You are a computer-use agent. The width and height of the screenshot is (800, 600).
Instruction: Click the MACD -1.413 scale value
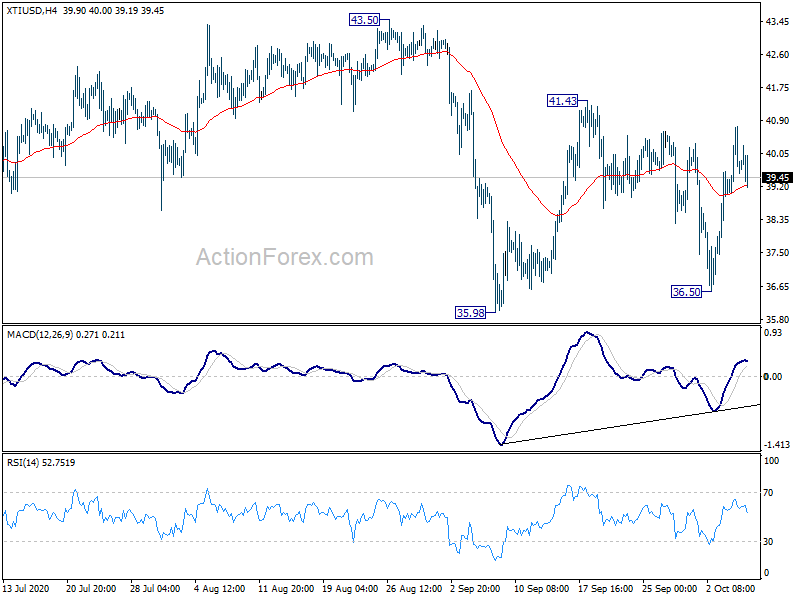[x=777, y=445]
